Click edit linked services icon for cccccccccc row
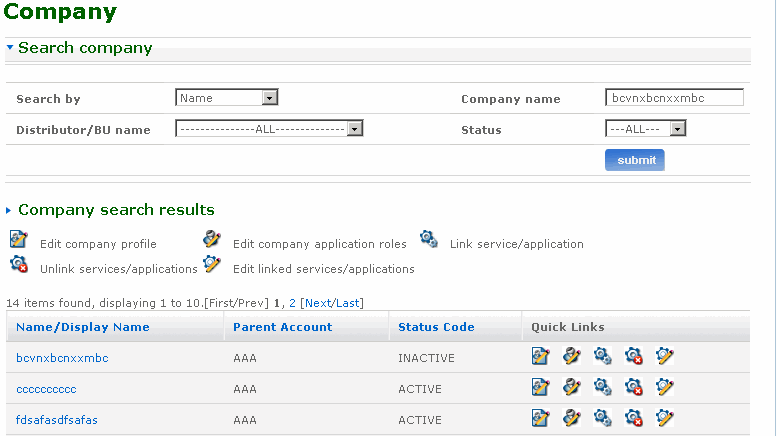This screenshot has width=777, height=436. (664, 387)
